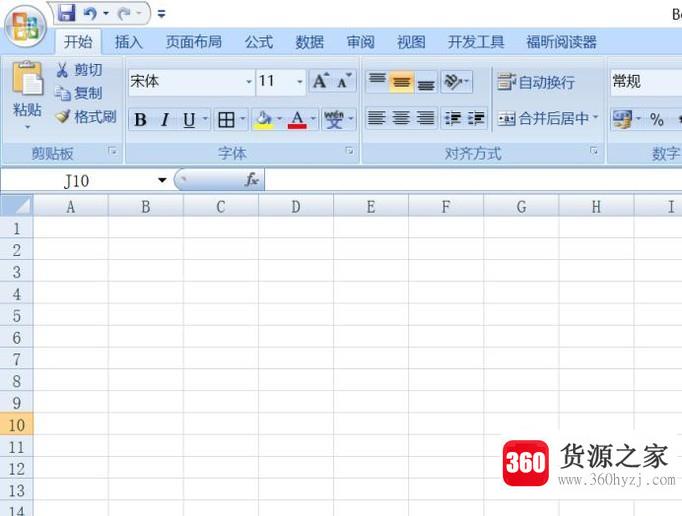Select column D header

click(x=296, y=207)
